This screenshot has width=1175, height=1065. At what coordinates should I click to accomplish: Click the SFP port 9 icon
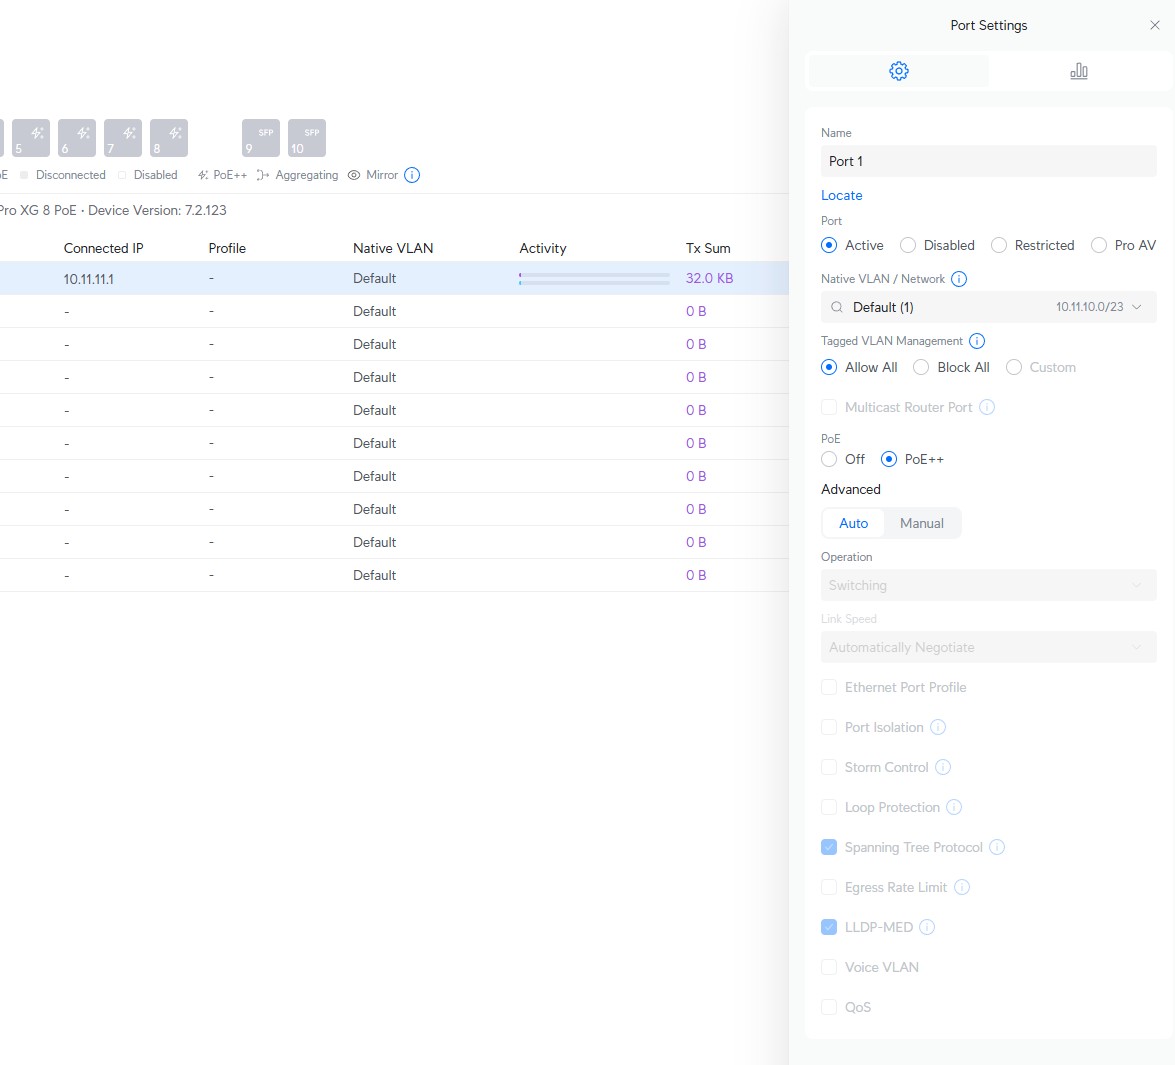coord(260,138)
